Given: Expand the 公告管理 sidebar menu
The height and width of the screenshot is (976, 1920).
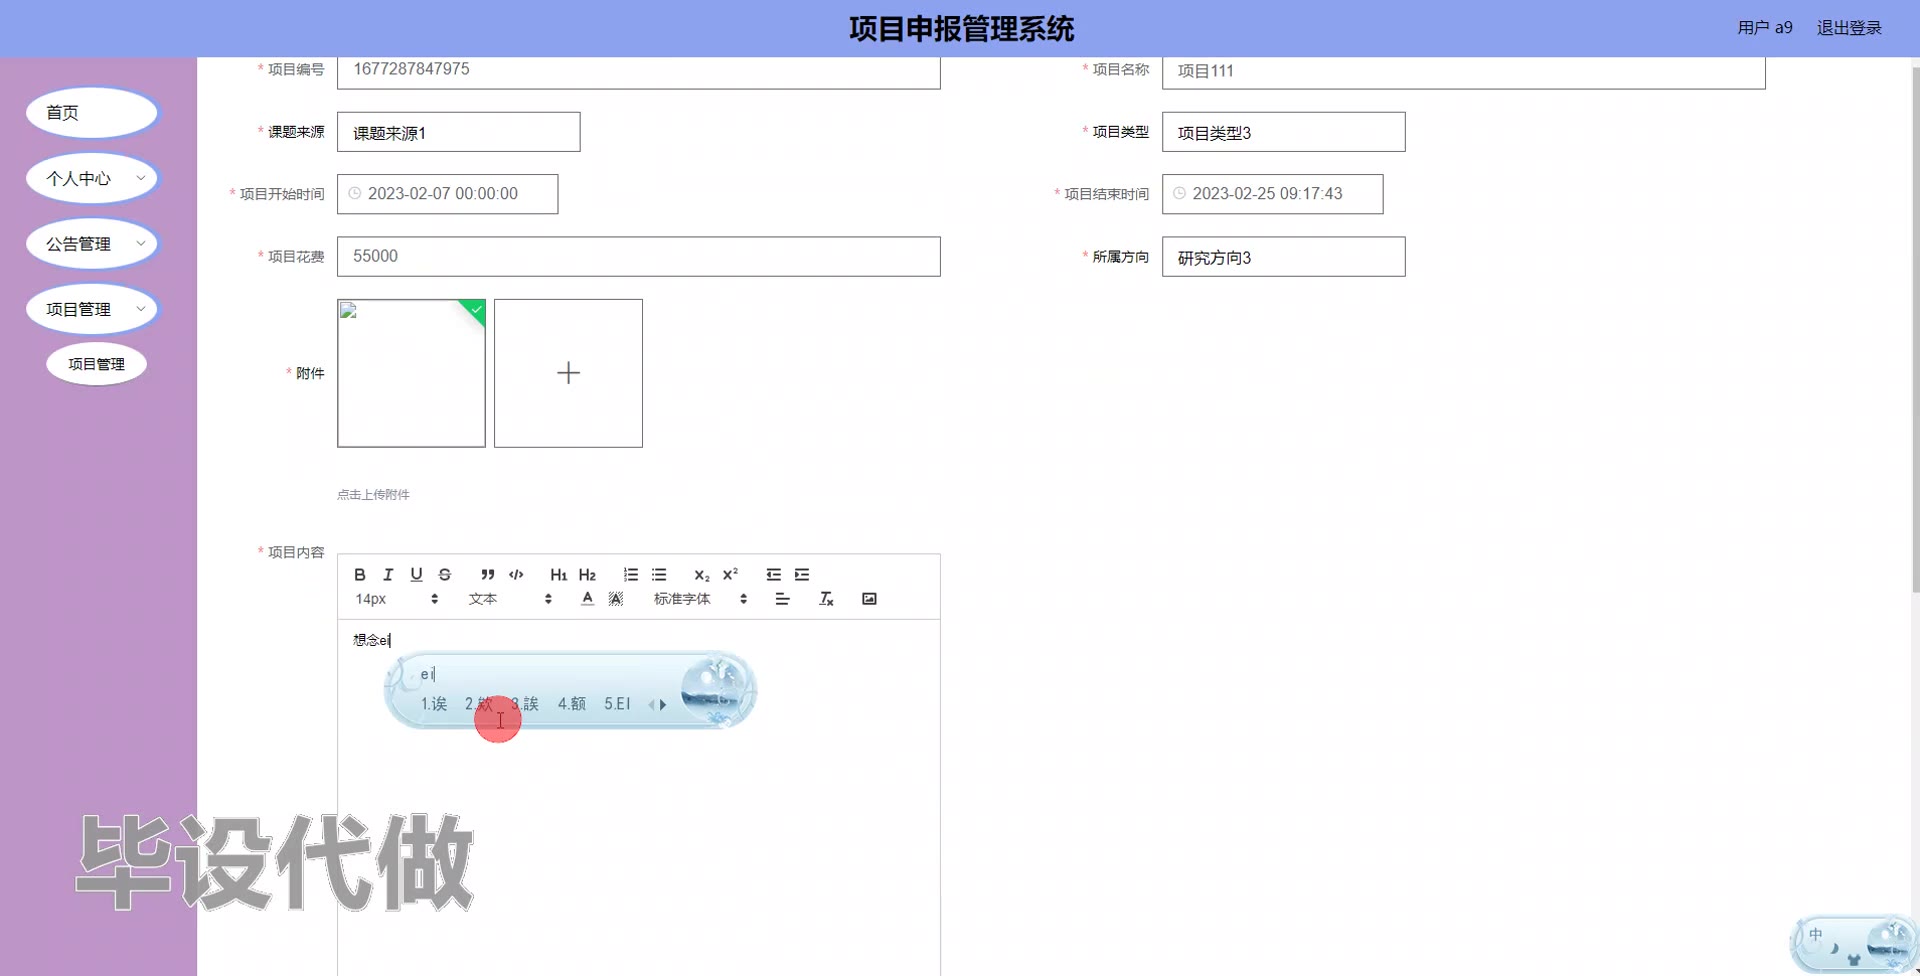Looking at the screenshot, I should tap(92, 244).
